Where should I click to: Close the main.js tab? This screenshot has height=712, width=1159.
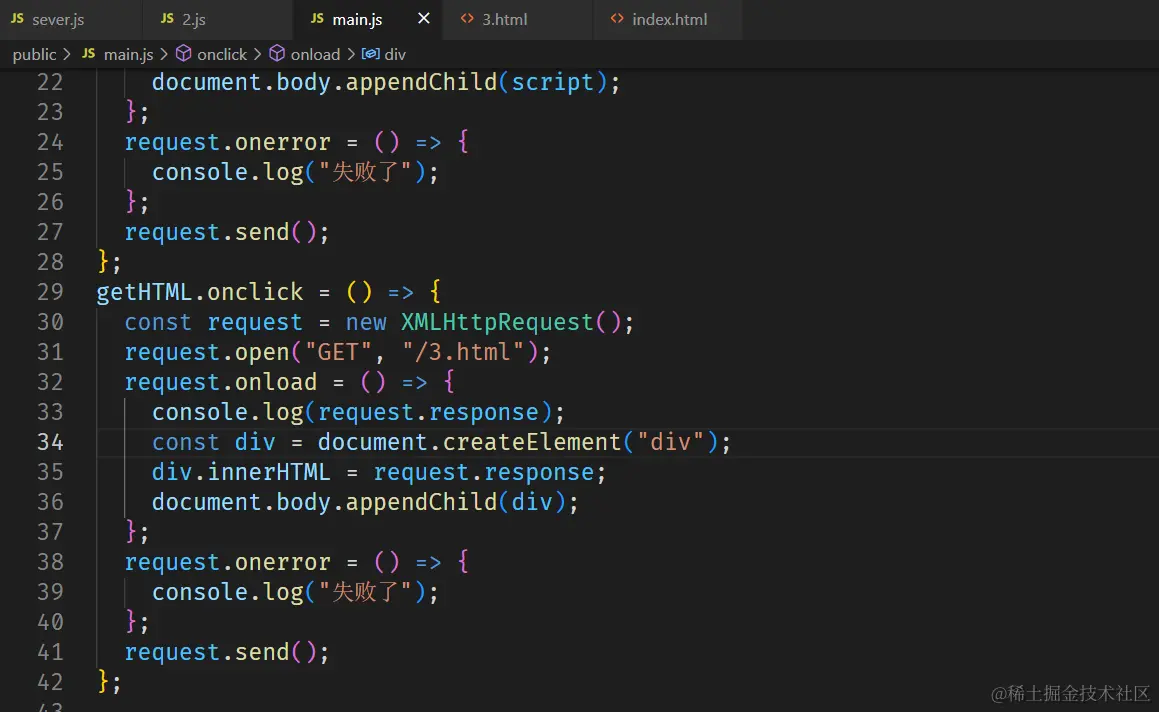click(424, 18)
